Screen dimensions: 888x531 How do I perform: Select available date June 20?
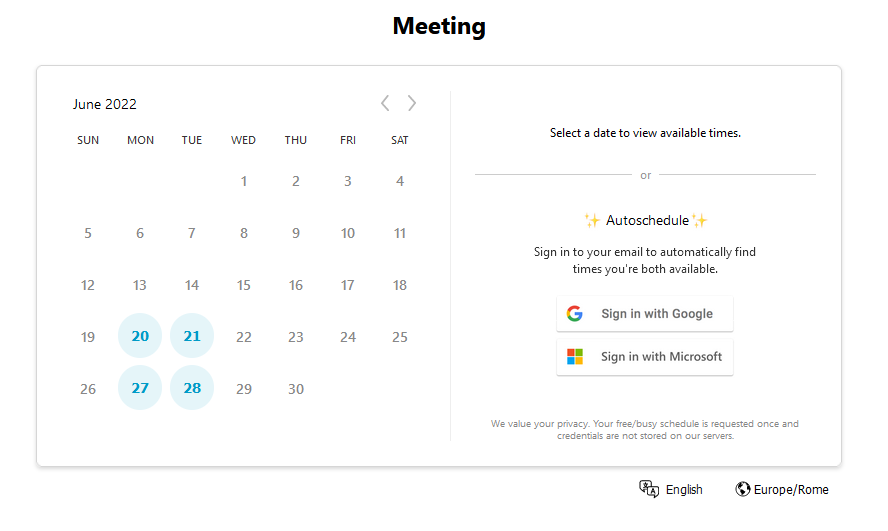[x=140, y=336]
